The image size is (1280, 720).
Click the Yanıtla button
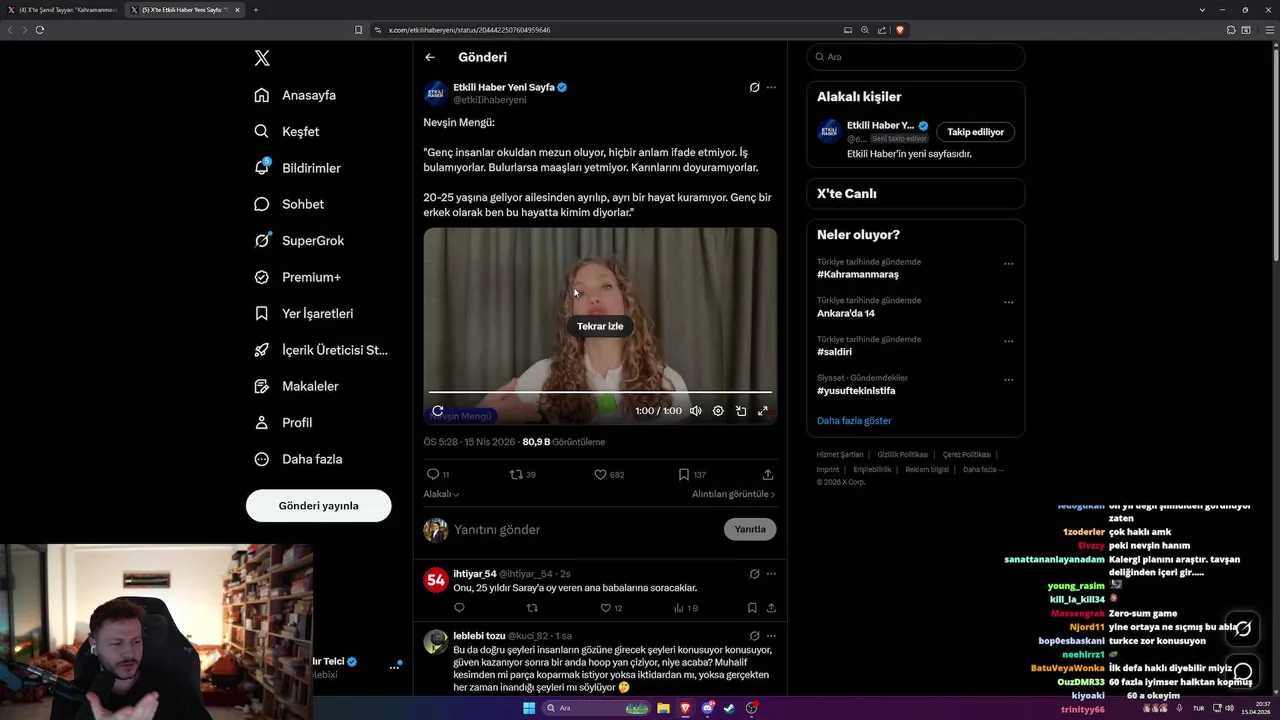(750, 529)
